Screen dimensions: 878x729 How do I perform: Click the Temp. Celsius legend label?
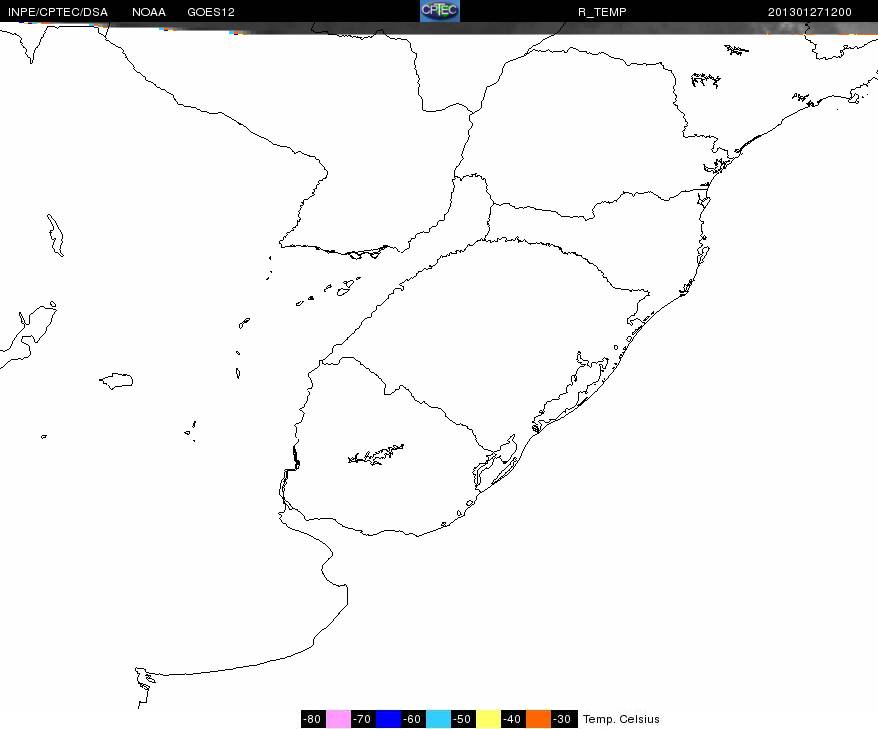(621, 719)
